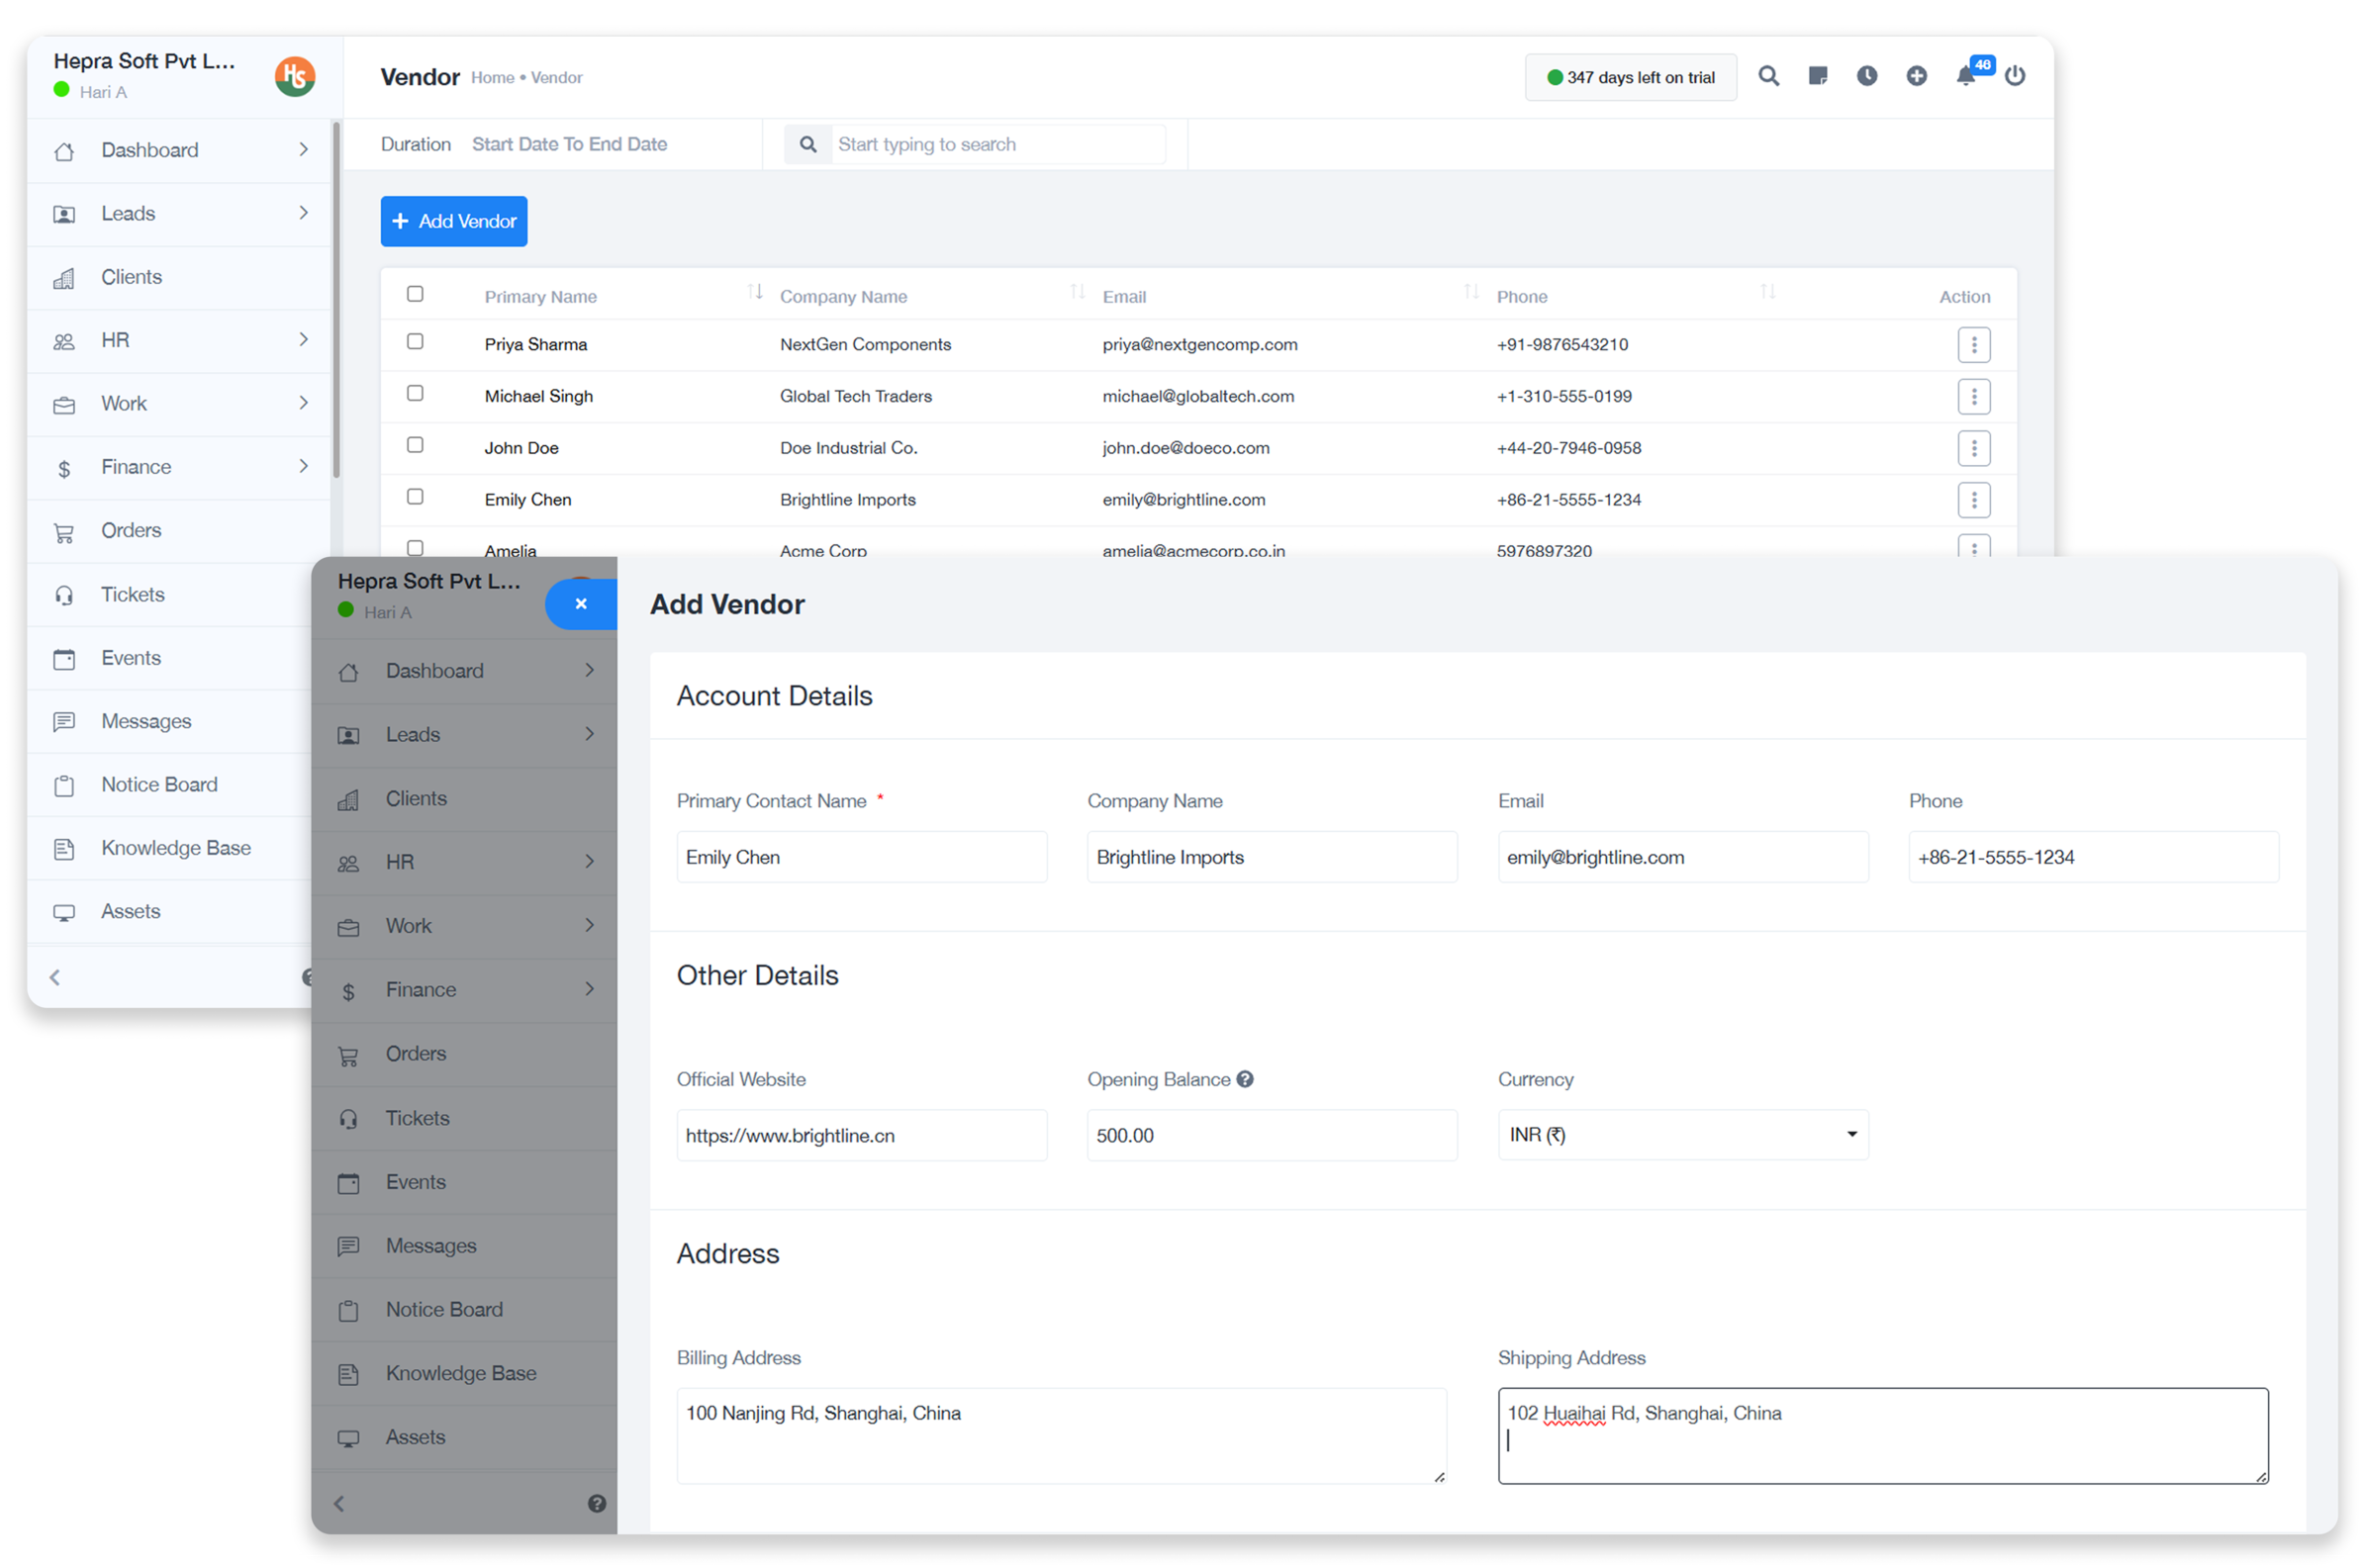Viewport: 2365px width, 1568px height.
Task: Open action menu for Priya Sharma row
Action: (x=1972, y=345)
